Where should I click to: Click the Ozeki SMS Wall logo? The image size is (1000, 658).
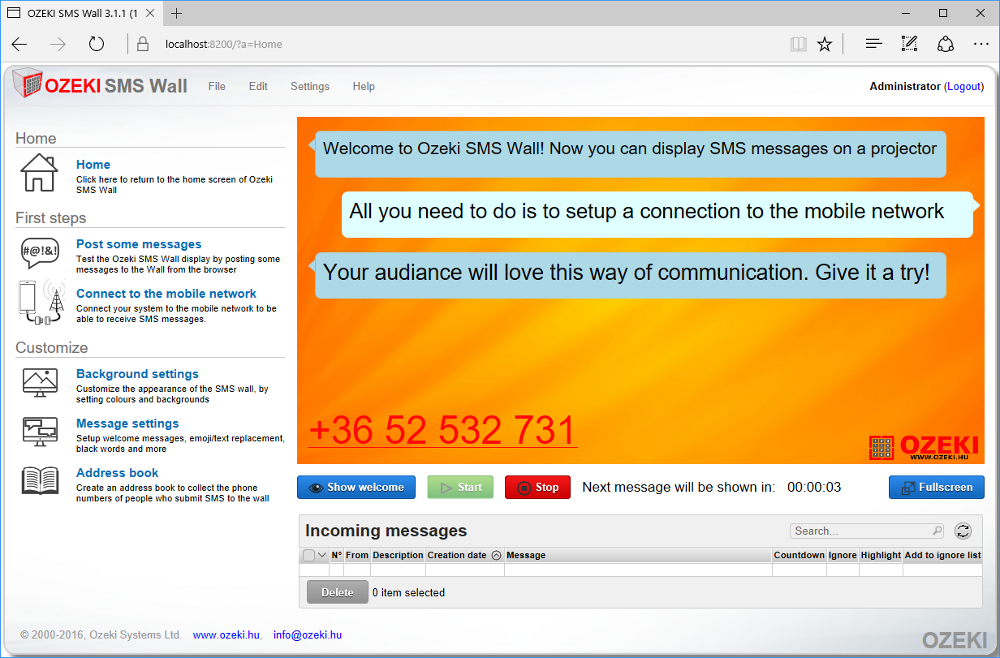click(100, 84)
